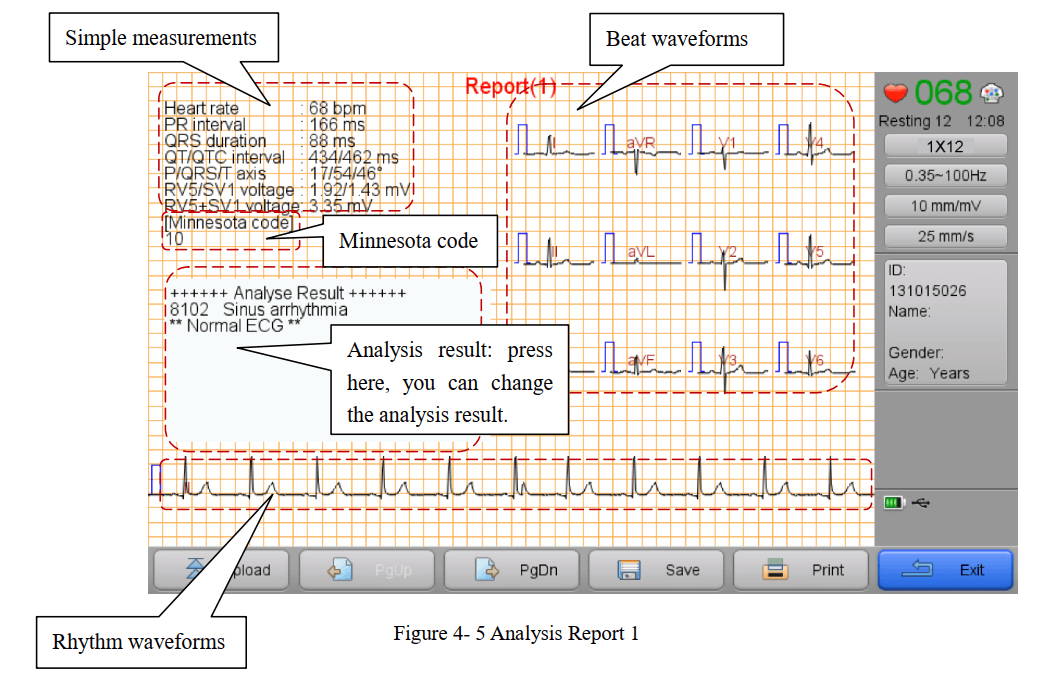
Task: Select the patient ID information panel
Action: coord(945,322)
